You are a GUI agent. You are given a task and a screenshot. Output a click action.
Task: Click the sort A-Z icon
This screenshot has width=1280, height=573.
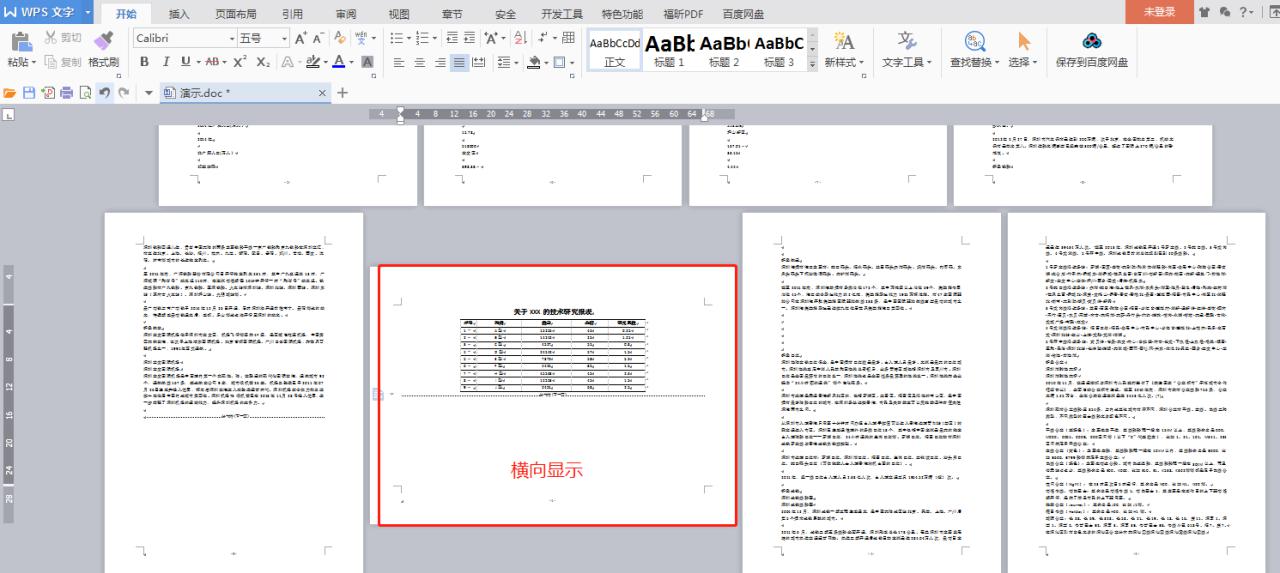(520, 38)
